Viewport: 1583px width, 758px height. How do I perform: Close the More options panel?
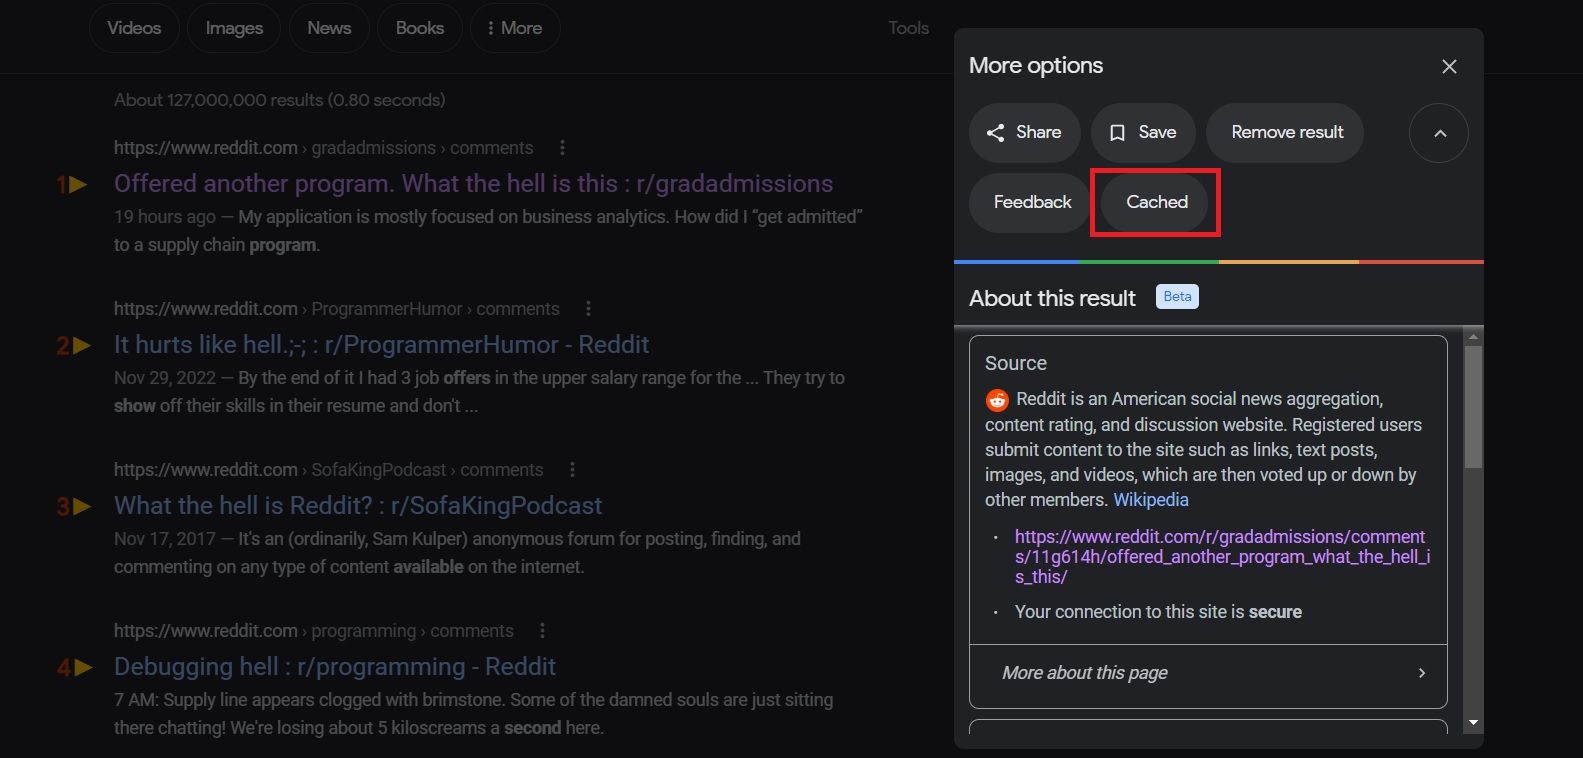(1449, 67)
